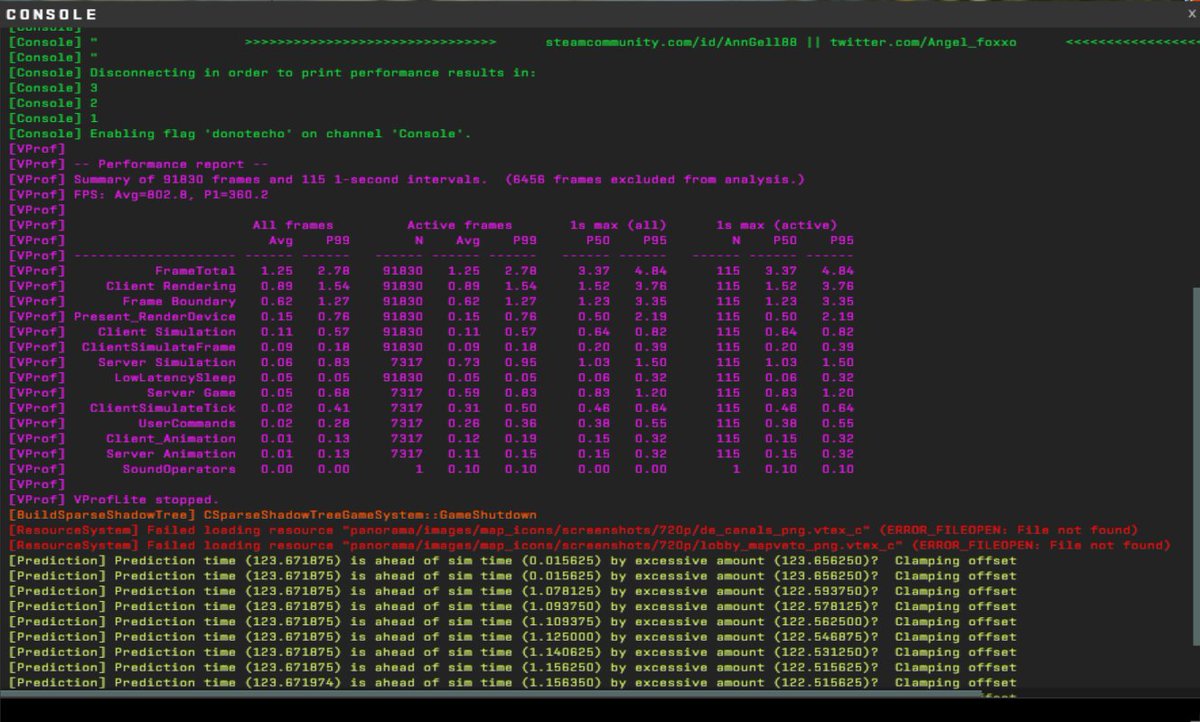Click 'Summary of 91830 frames' line
The width and height of the screenshot is (1200, 722).
pyautogui.click(x=406, y=179)
